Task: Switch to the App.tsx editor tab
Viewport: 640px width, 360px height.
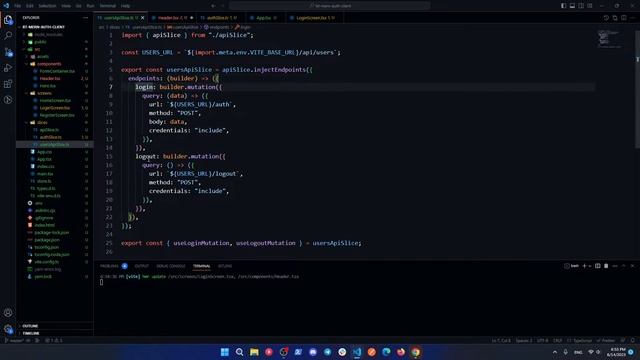Action: click(x=263, y=18)
